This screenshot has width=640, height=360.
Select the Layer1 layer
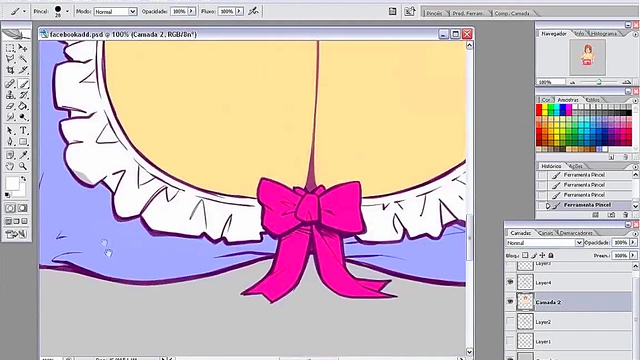point(573,341)
